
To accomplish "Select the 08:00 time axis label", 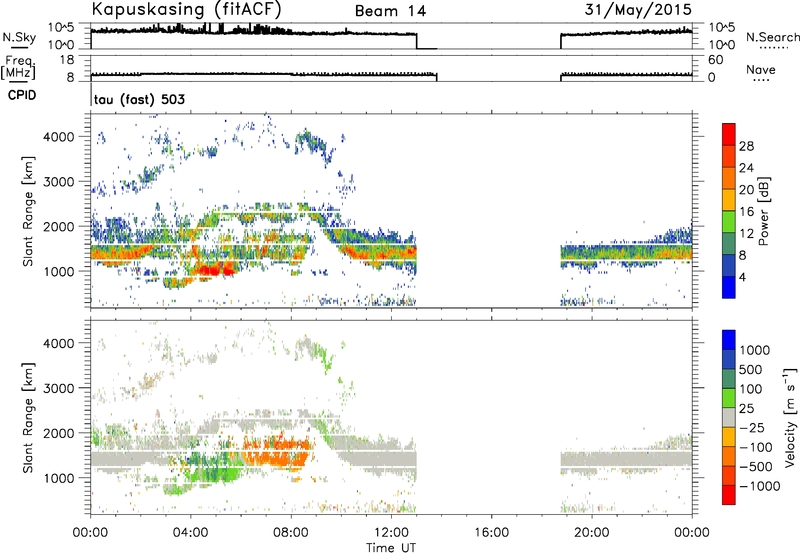I will click(291, 533).
